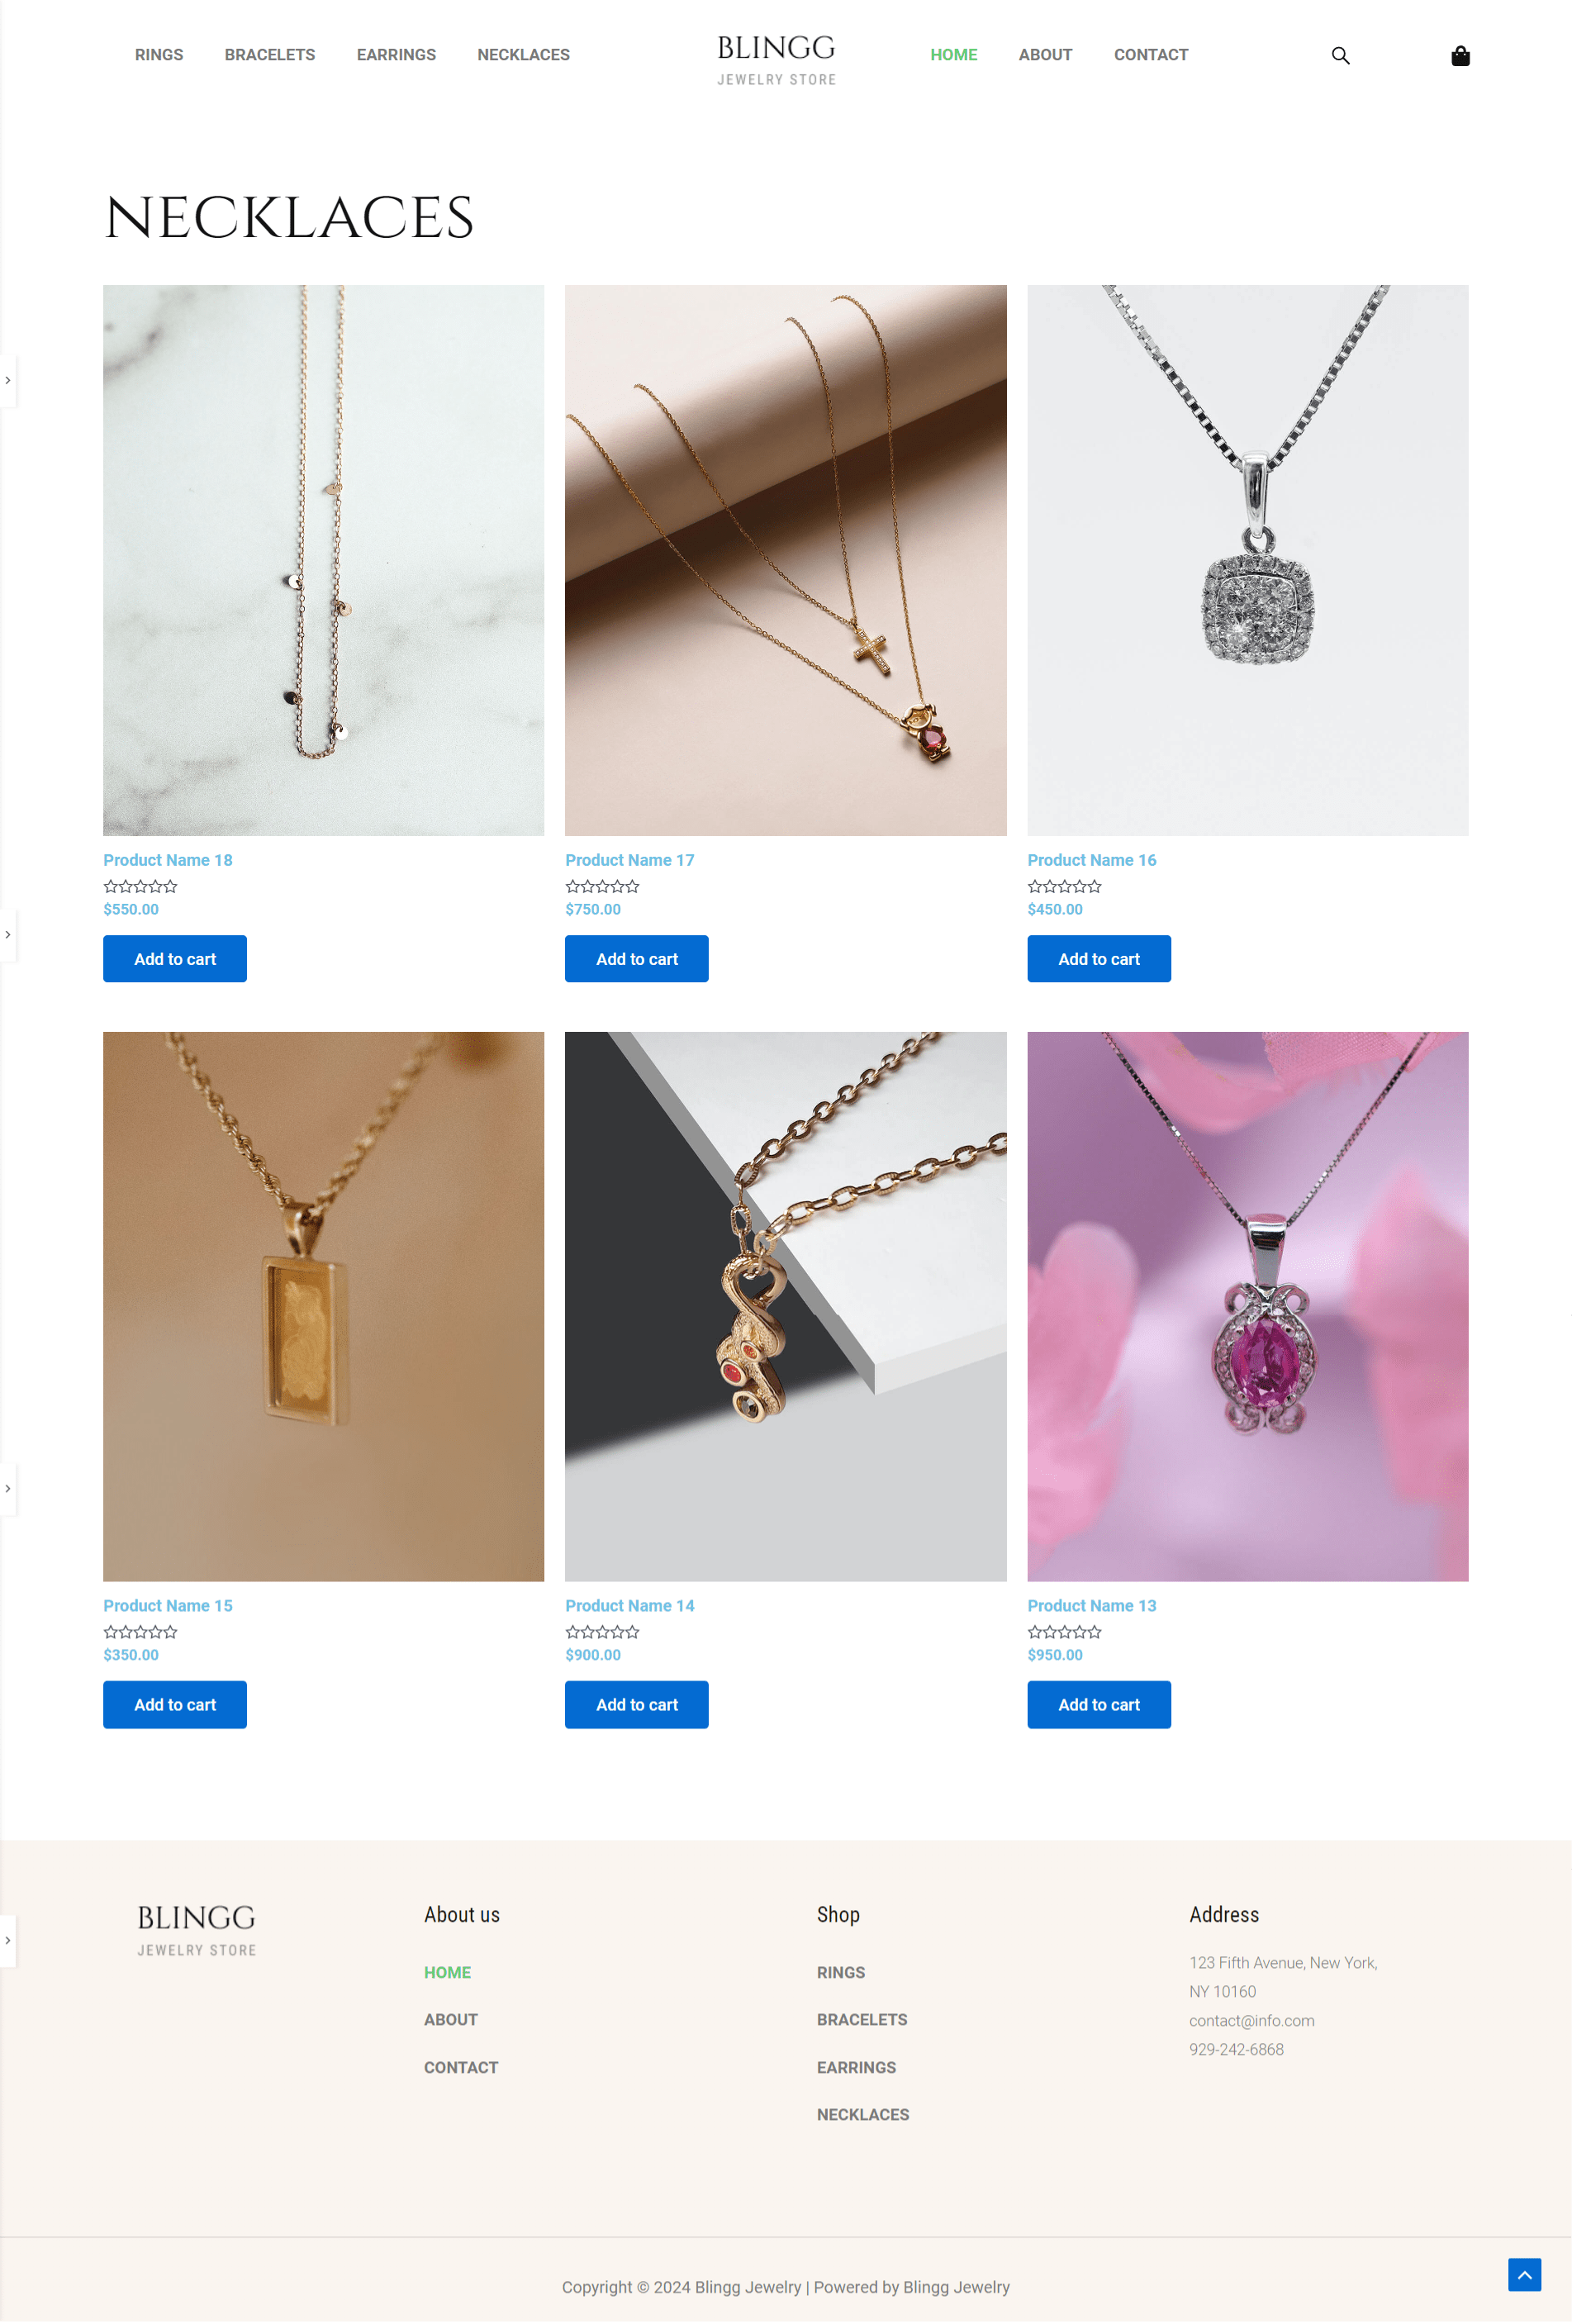1572x2324 pixels.
Task: Go to EARRINGS in the top navigation
Action: (x=396, y=55)
